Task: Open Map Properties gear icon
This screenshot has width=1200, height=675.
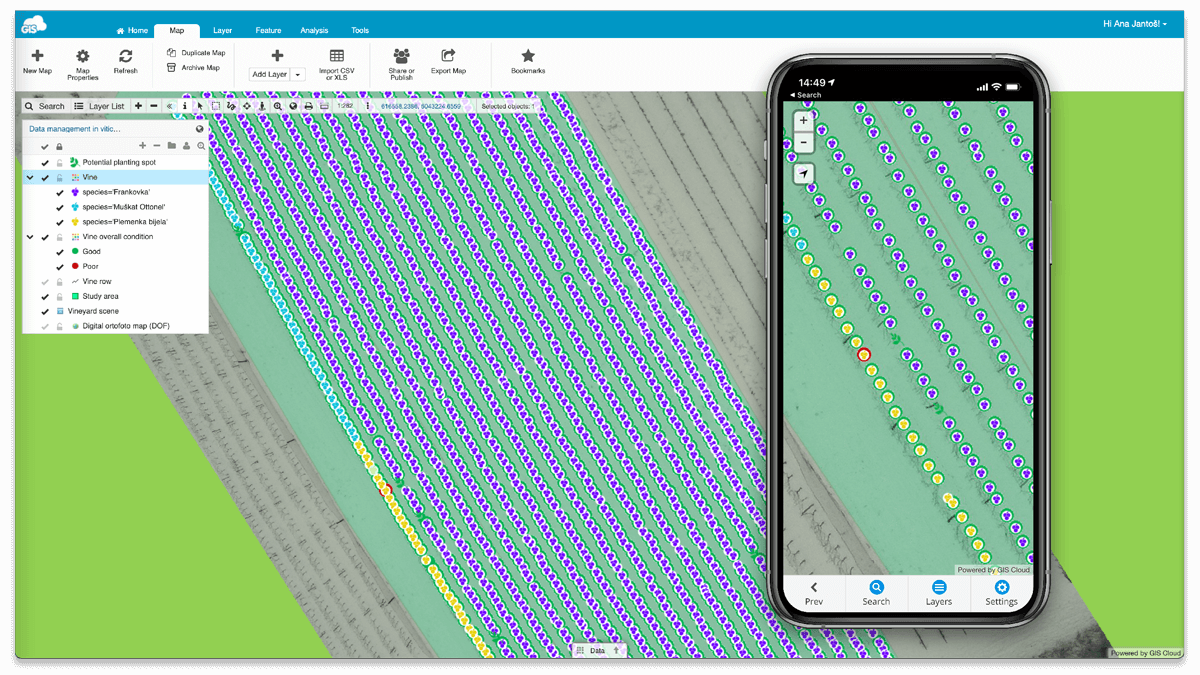Action: point(83,57)
